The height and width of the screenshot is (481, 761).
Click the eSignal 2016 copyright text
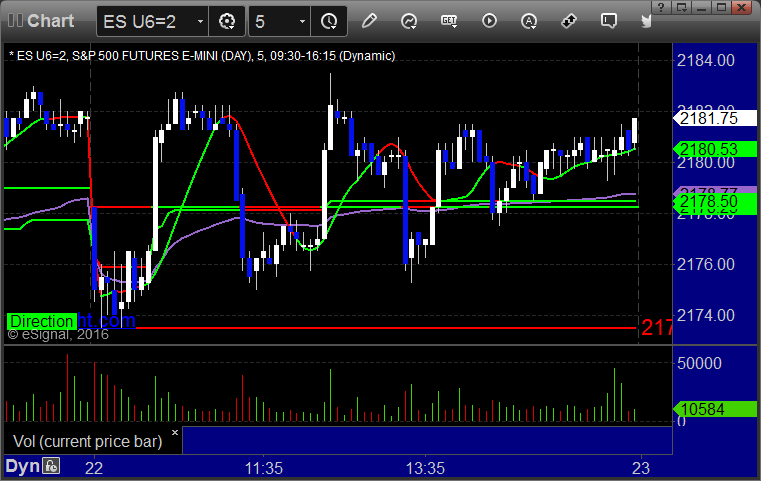58,334
